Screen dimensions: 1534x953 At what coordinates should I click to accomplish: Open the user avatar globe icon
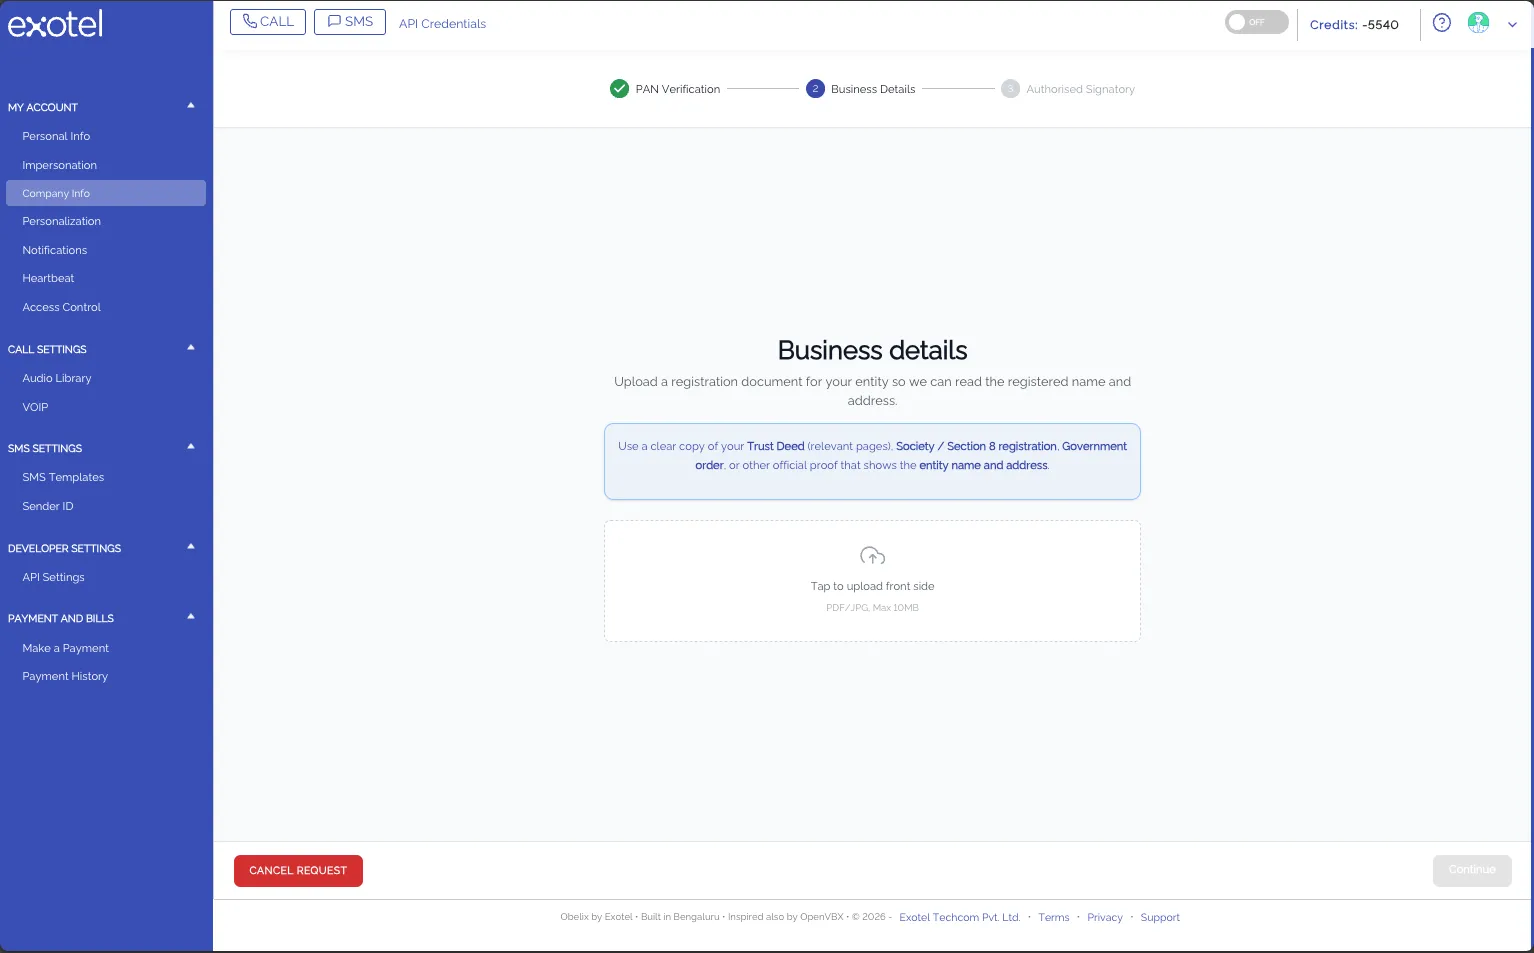[1478, 23]
